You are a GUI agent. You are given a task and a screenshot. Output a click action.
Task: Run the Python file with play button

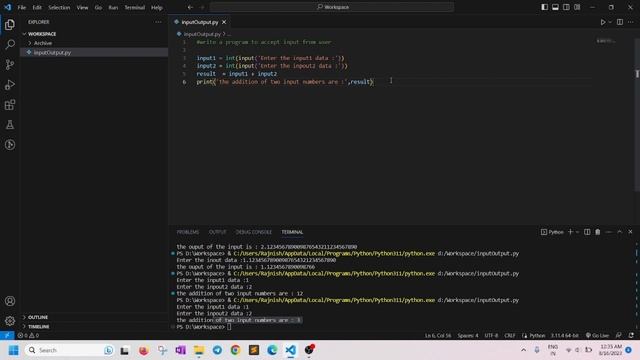pyautogui.click(x=603, y=22)
